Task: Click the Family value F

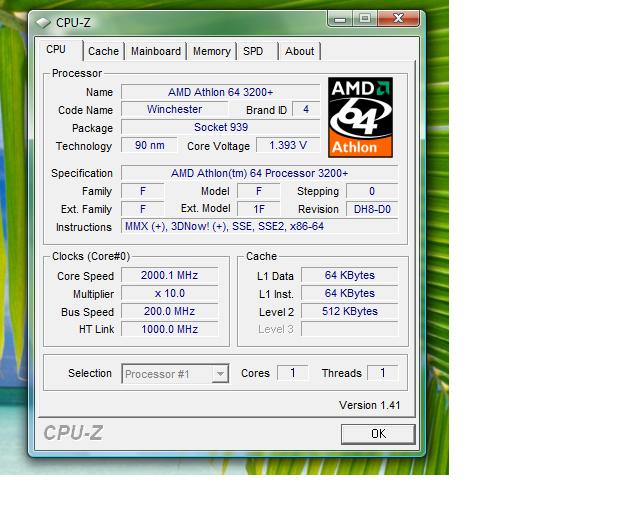Action: (143, 191)
